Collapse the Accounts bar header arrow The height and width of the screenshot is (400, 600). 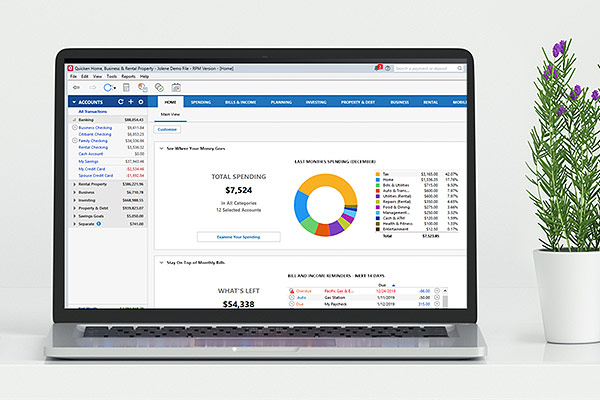click(x=74, y=102)
